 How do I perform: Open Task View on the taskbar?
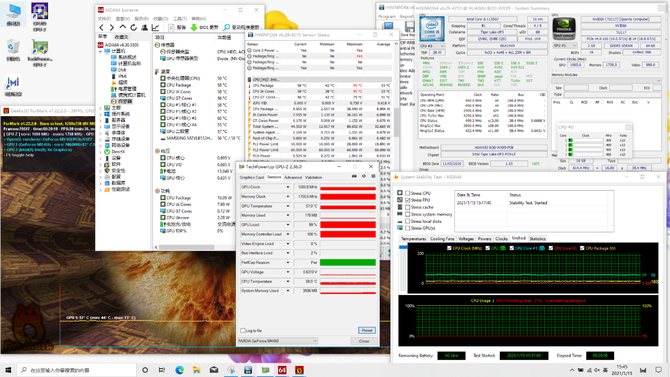162,370
